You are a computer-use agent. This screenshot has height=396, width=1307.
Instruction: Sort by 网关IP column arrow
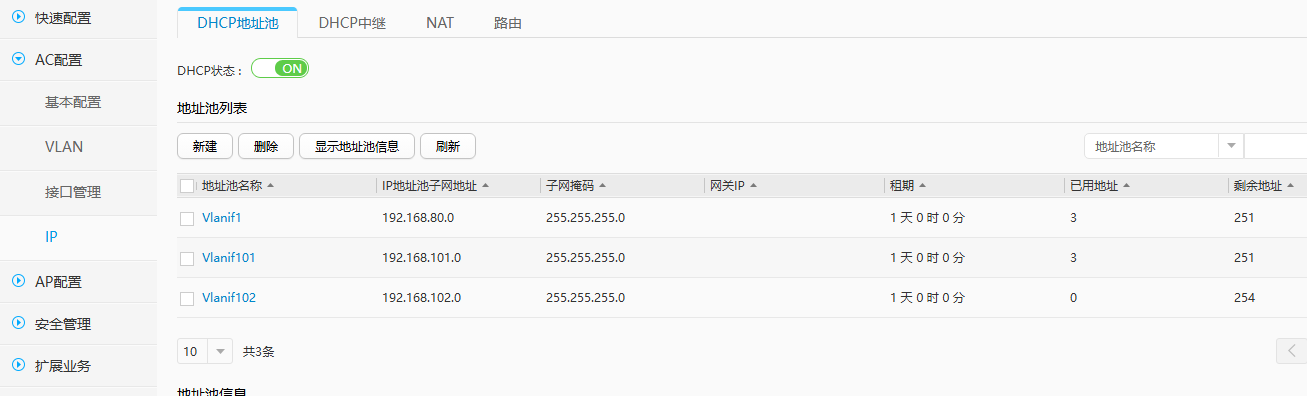coord(753,186)
